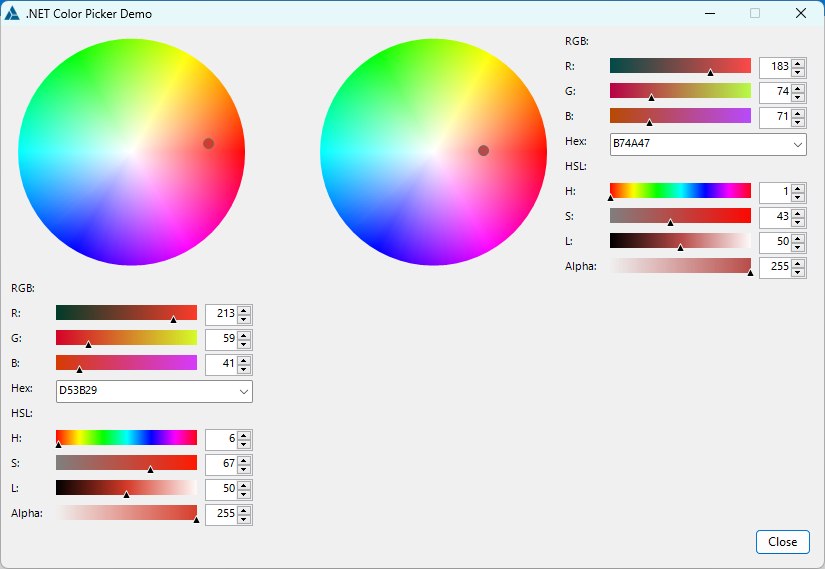Increase right panel R value with up arrow
Image resolution: width=825 pixels, height=569 pixels.
click(798, 63)
